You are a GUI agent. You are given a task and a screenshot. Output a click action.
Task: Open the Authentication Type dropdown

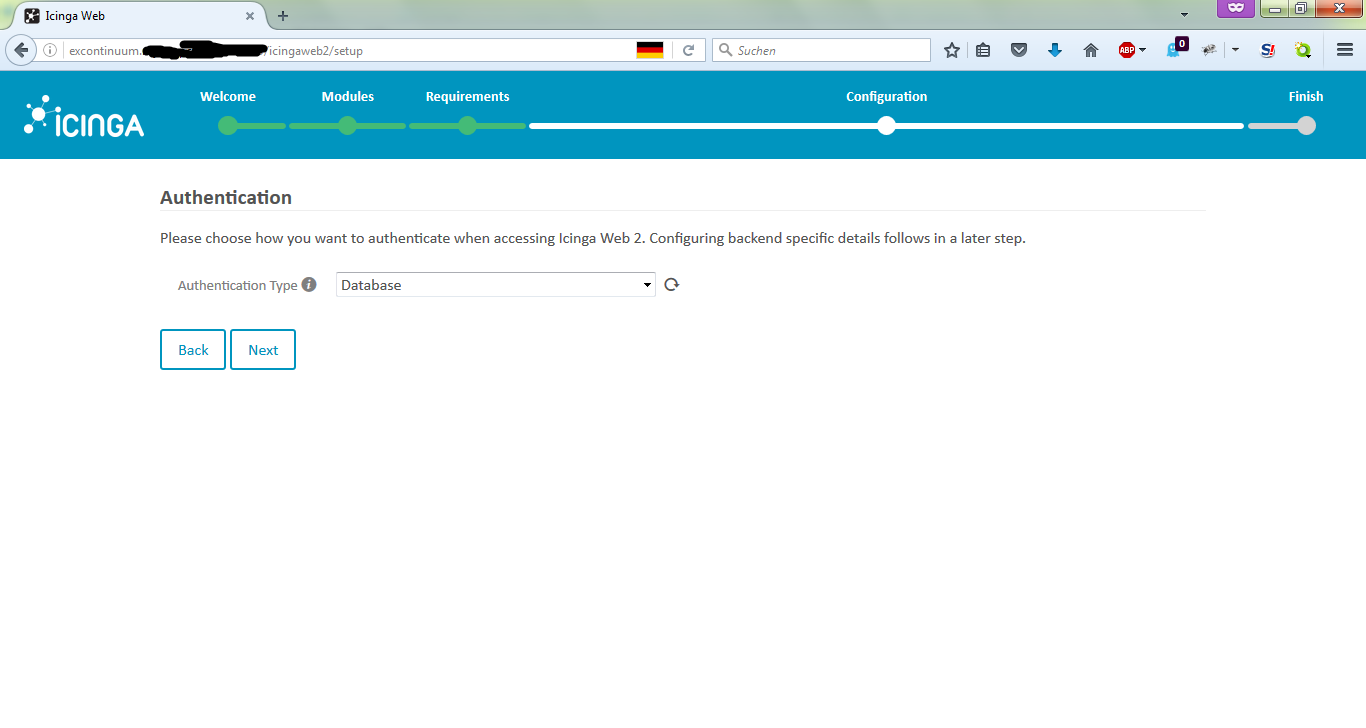(x=495, y=285)
